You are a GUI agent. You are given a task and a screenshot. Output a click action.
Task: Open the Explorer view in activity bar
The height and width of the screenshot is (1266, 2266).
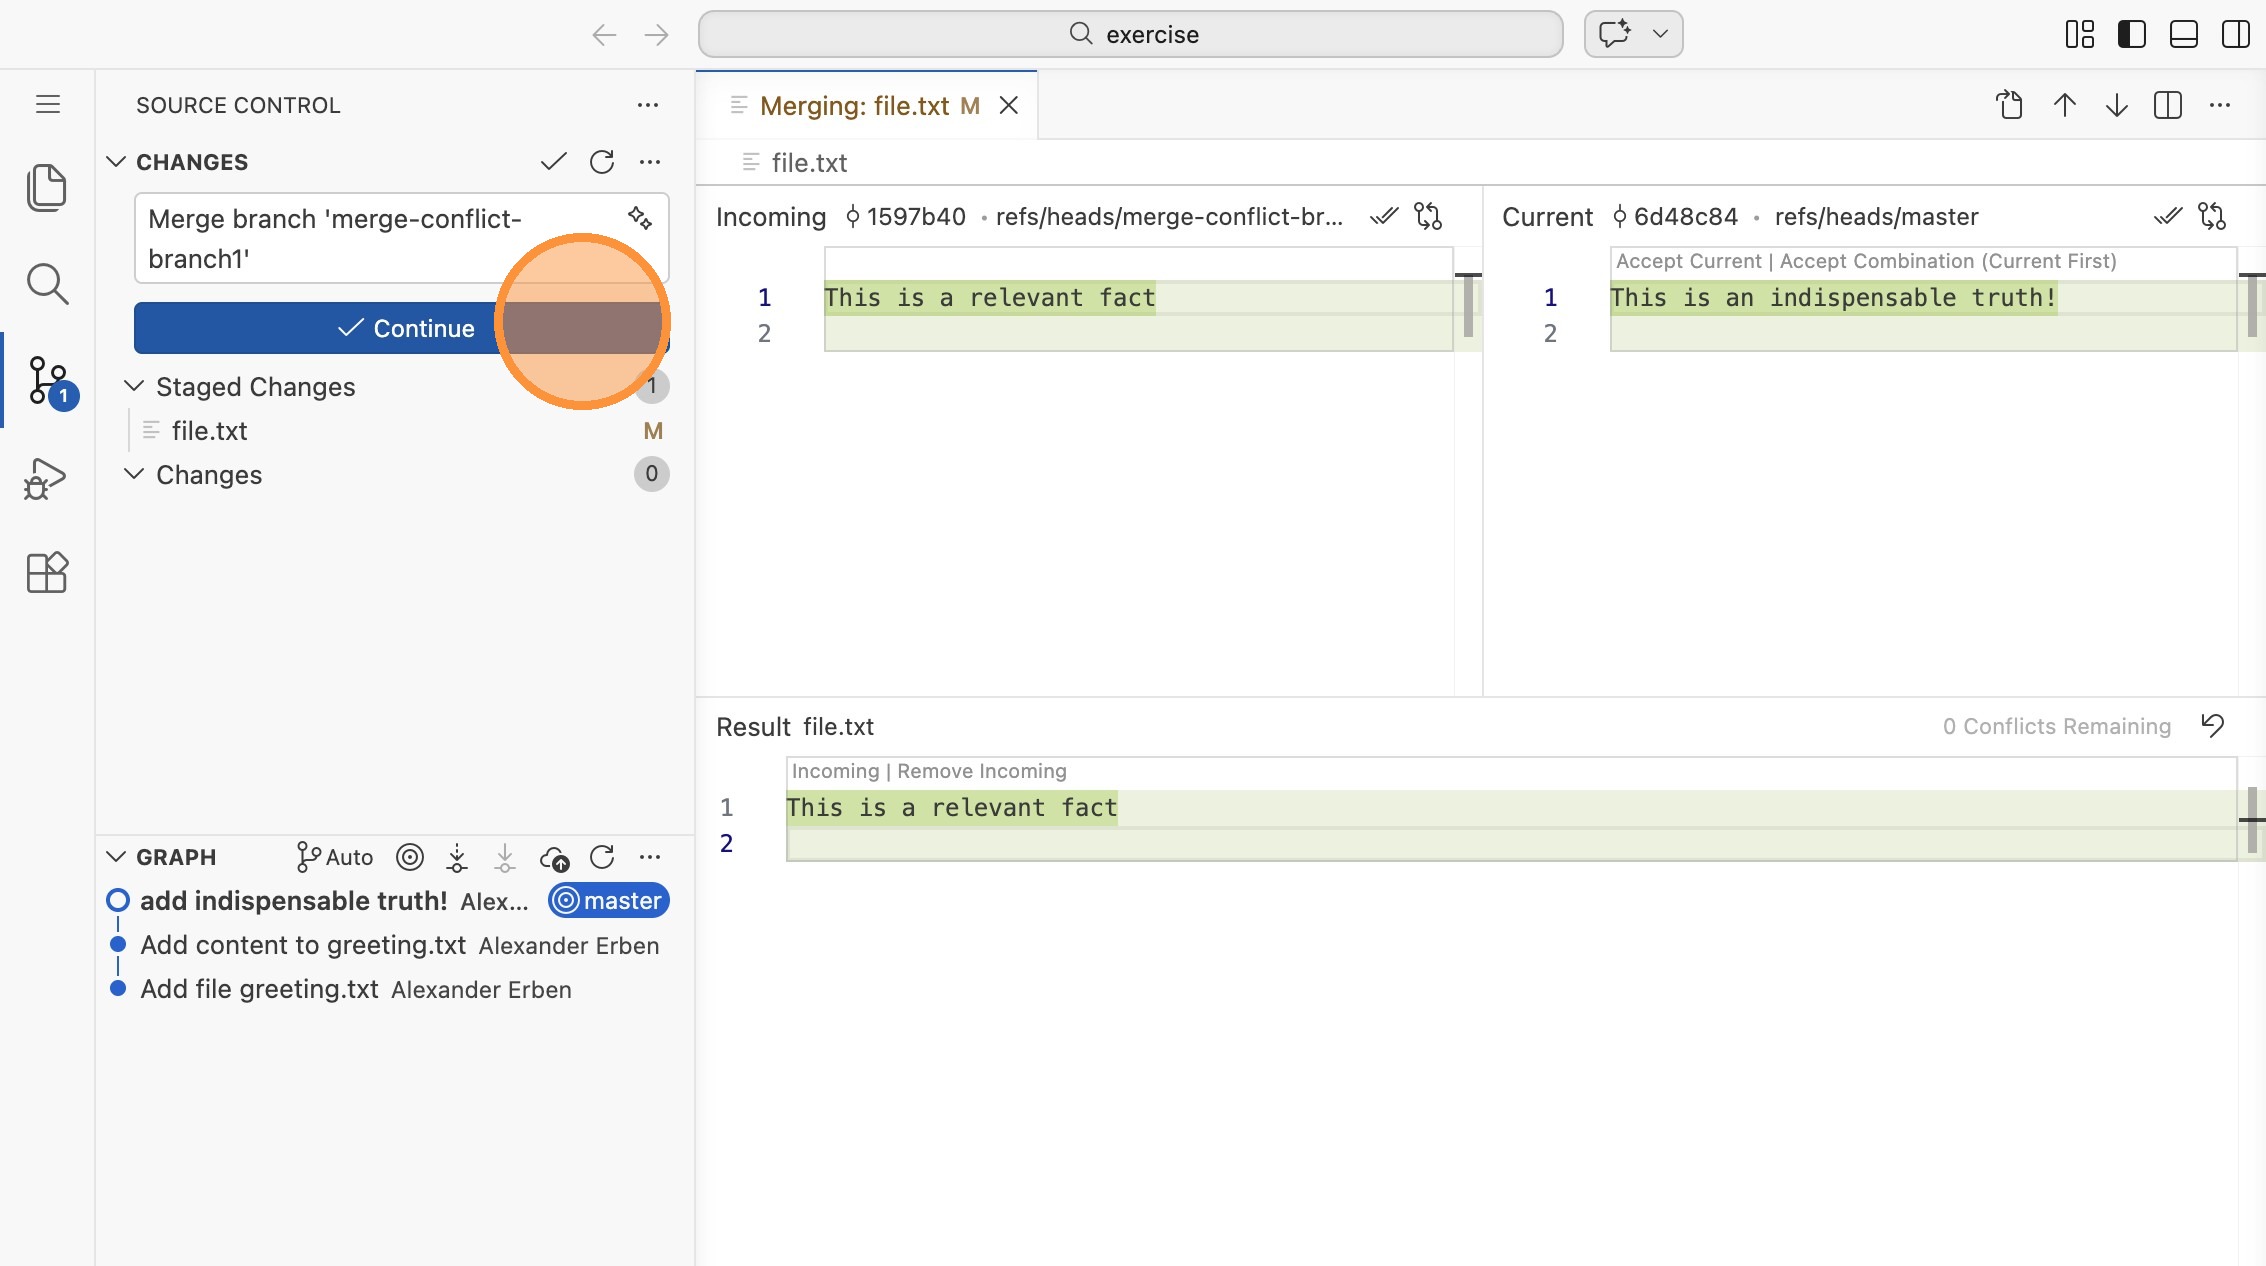pos(46,188)
